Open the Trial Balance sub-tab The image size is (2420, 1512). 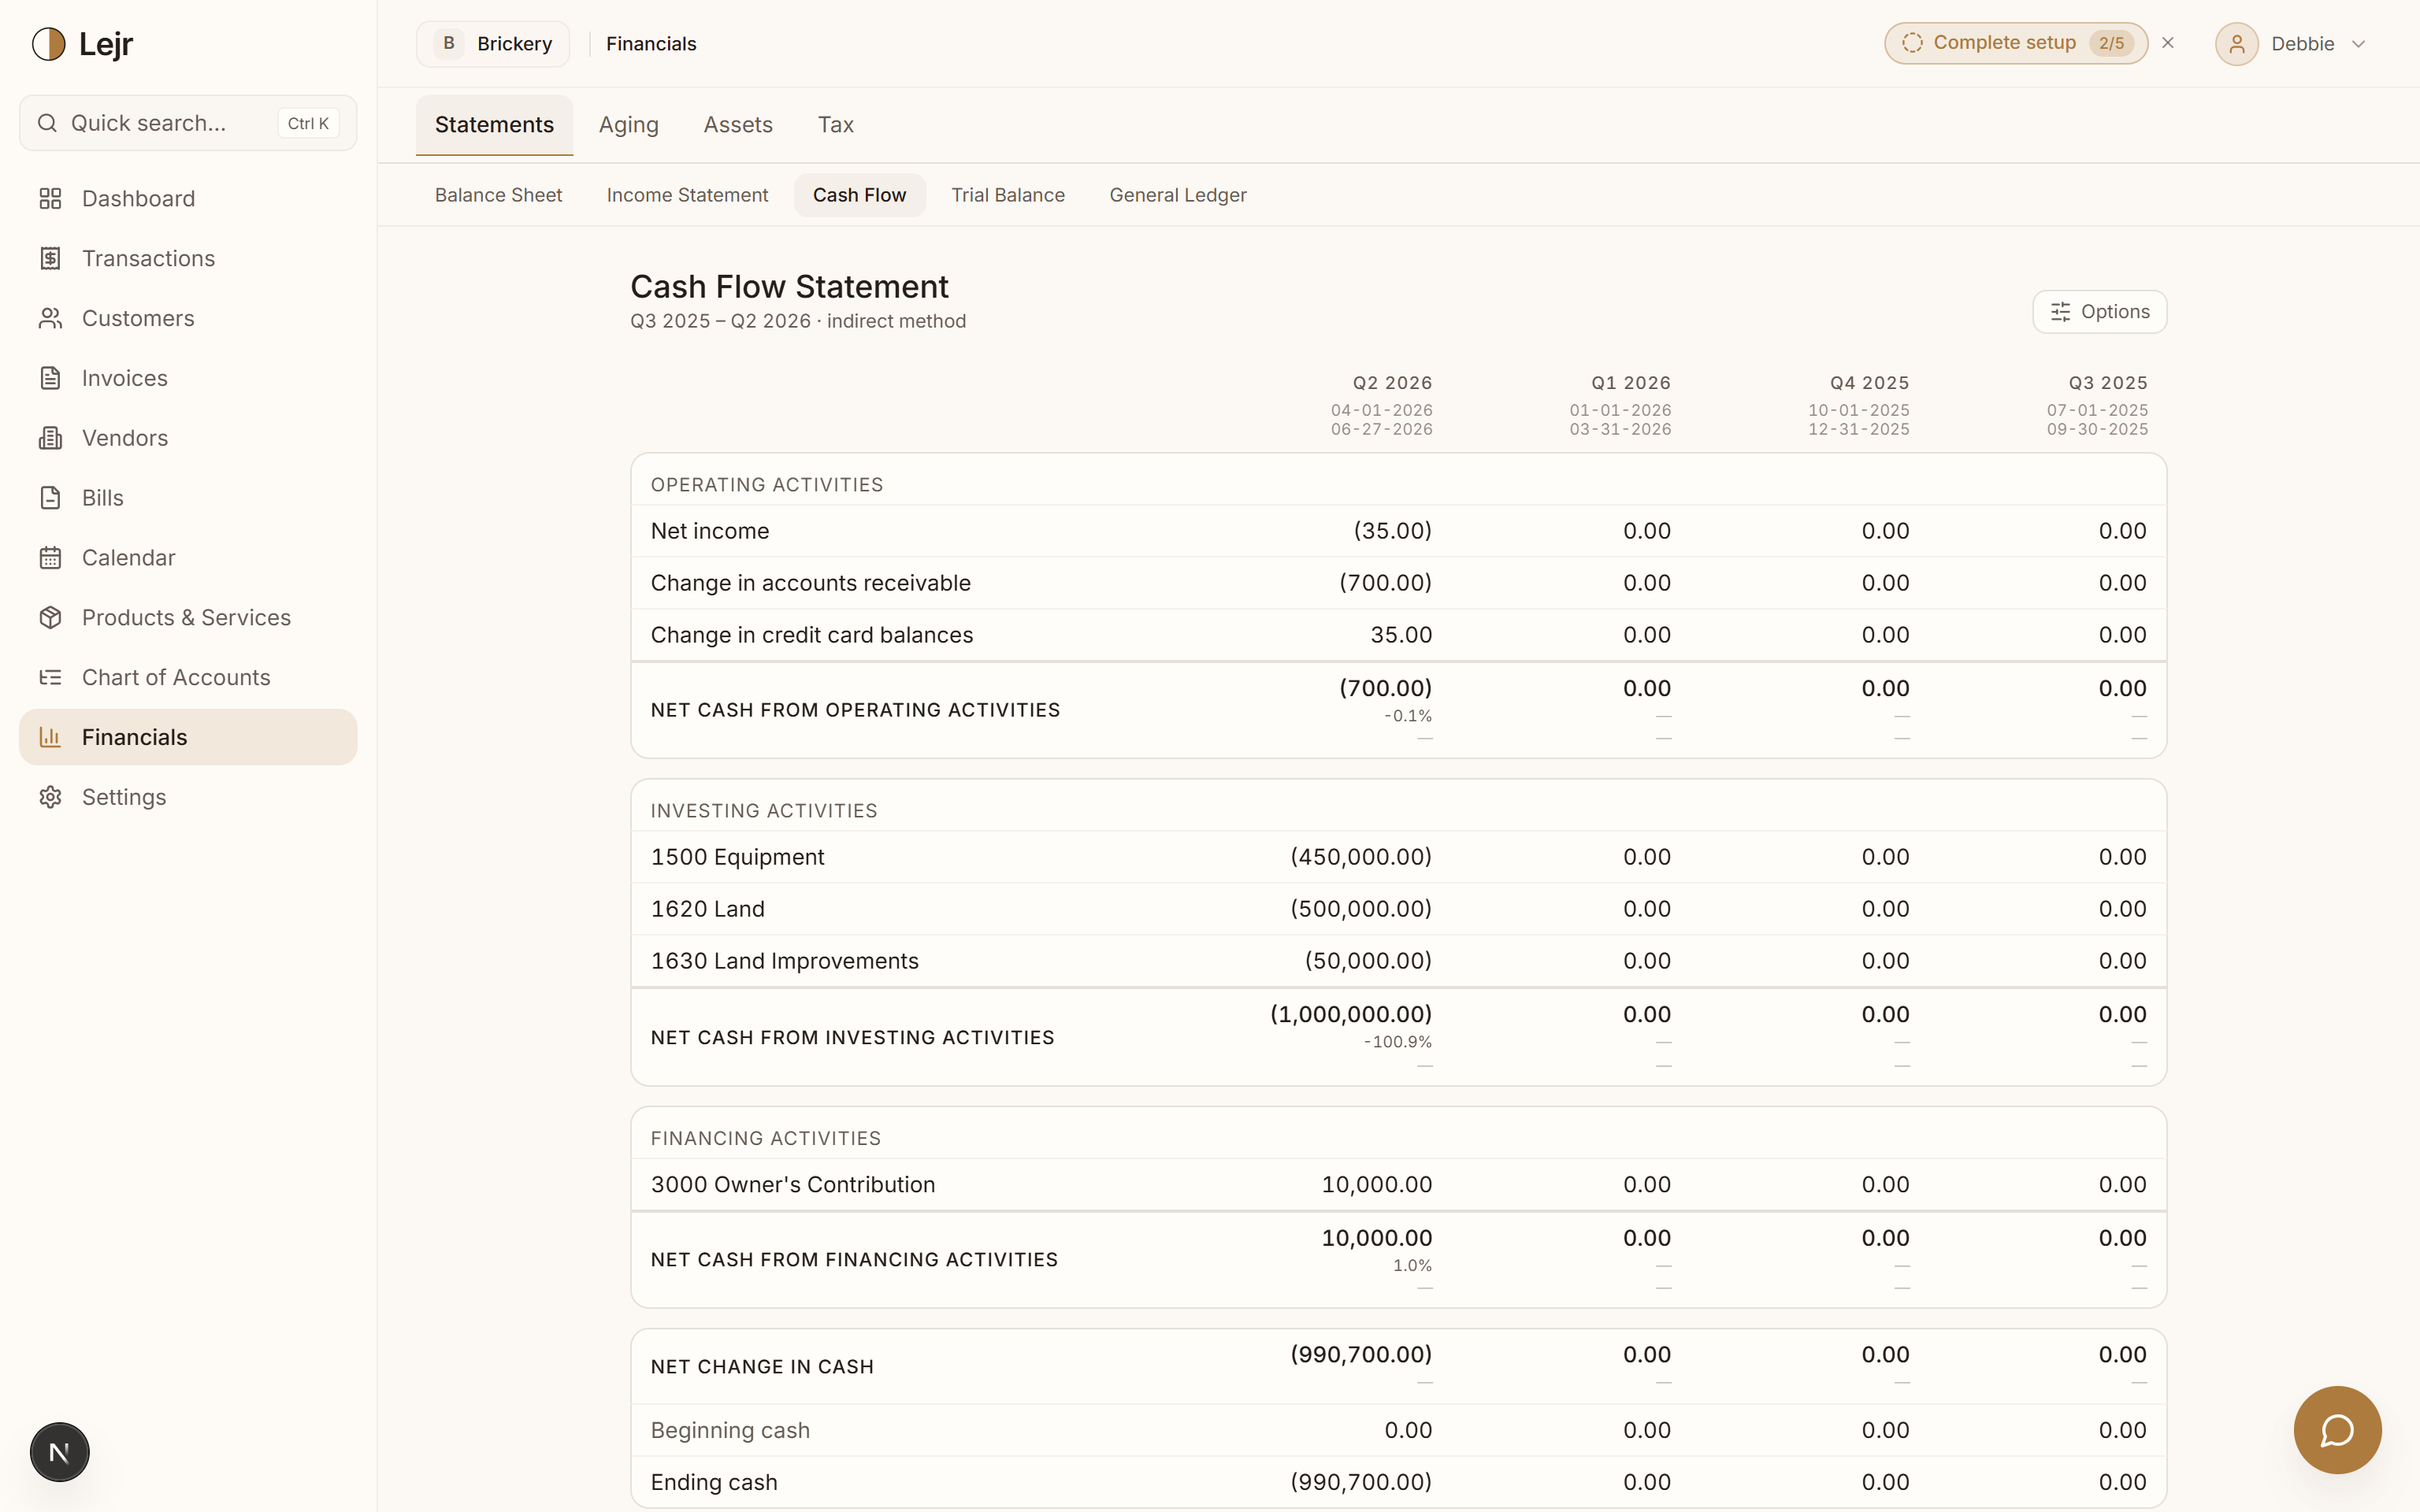pyautogui.click(x=1007, y=195)
